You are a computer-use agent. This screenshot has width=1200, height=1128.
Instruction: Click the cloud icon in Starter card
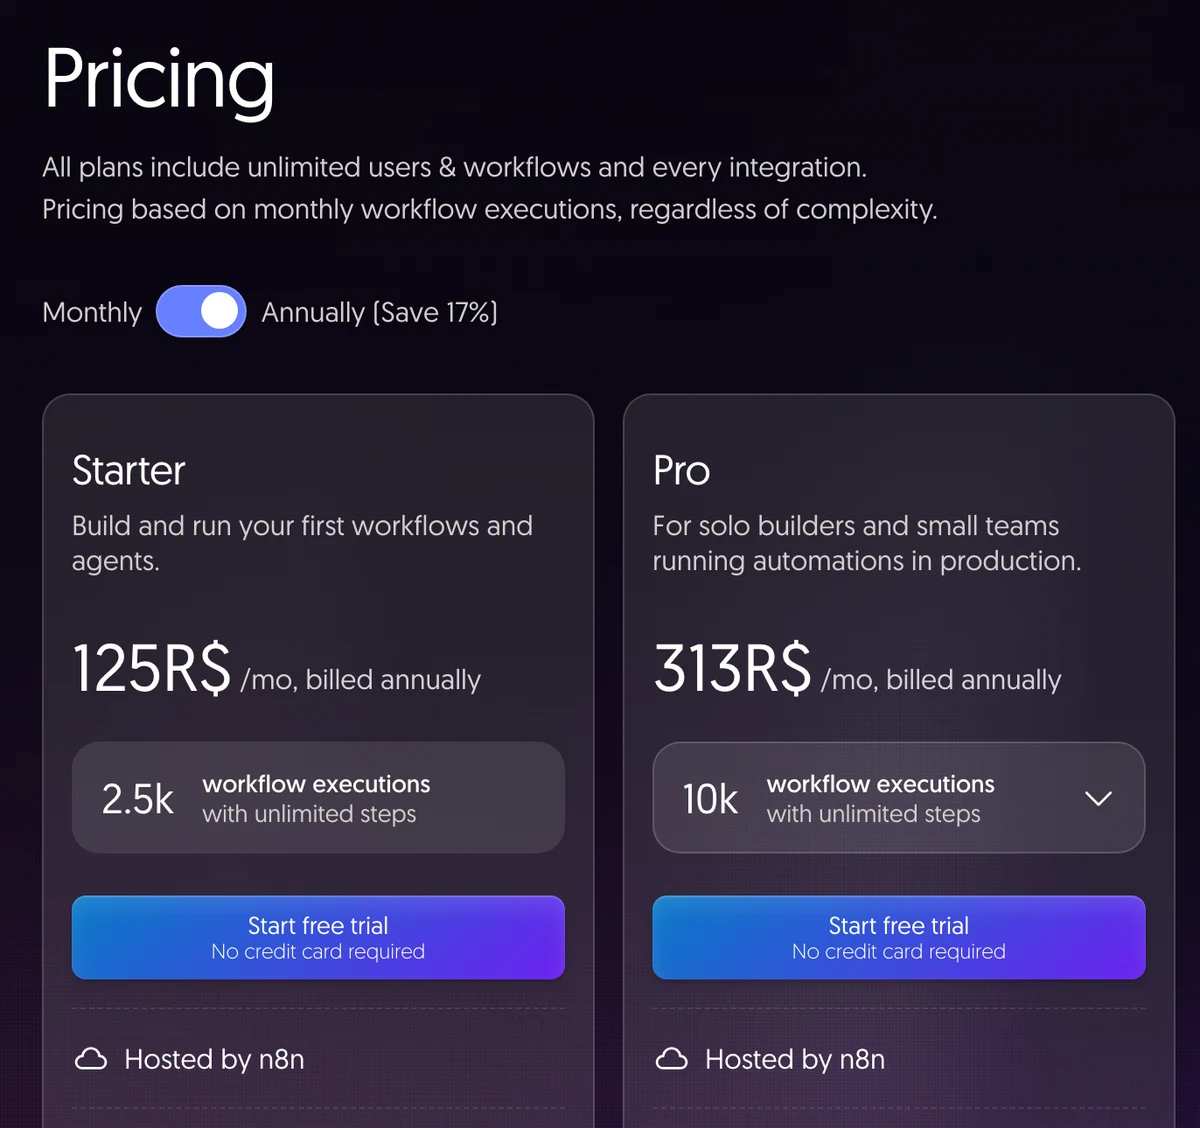pos(91,1059)
